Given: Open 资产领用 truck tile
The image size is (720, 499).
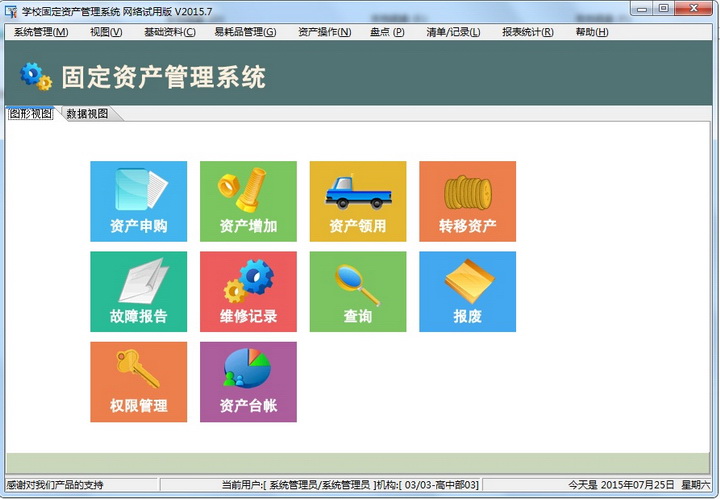Looking at the screenshot, I should (x=358, y=201).
